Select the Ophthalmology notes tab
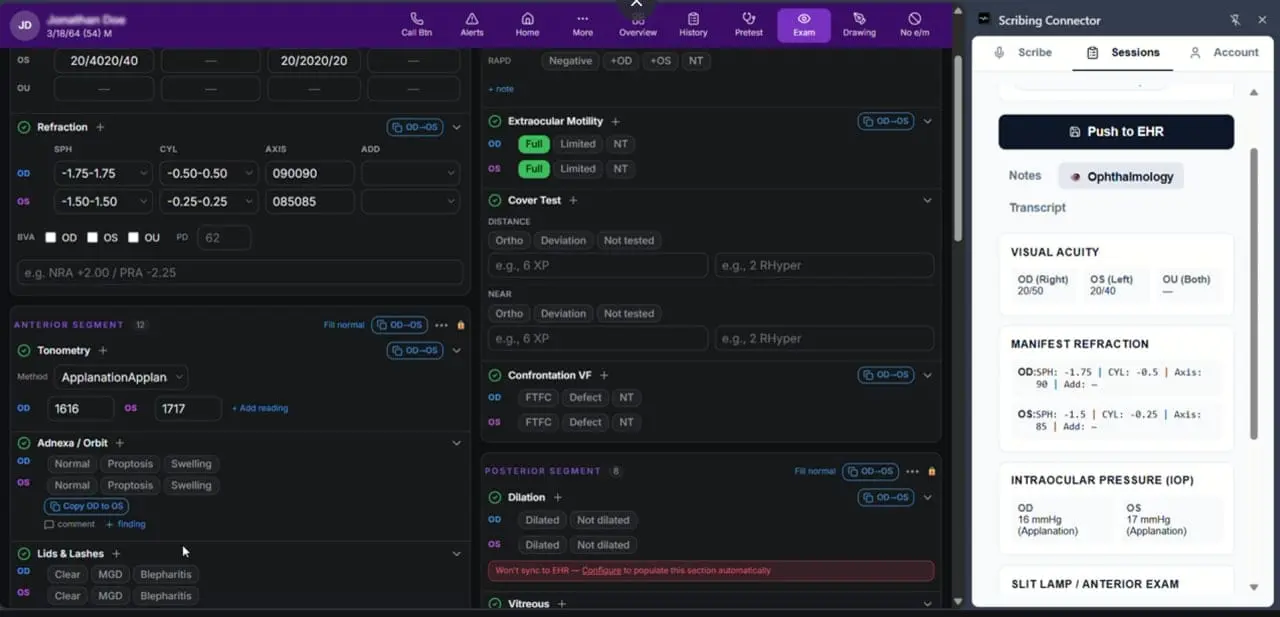Viewport: 1280px width, 617px height. 1121,176
